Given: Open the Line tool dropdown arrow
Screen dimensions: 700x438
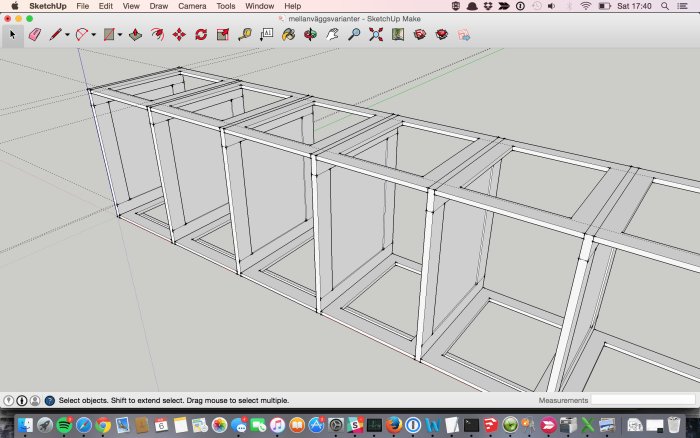Looking at the screenshot, I should (x=67, y=35).
